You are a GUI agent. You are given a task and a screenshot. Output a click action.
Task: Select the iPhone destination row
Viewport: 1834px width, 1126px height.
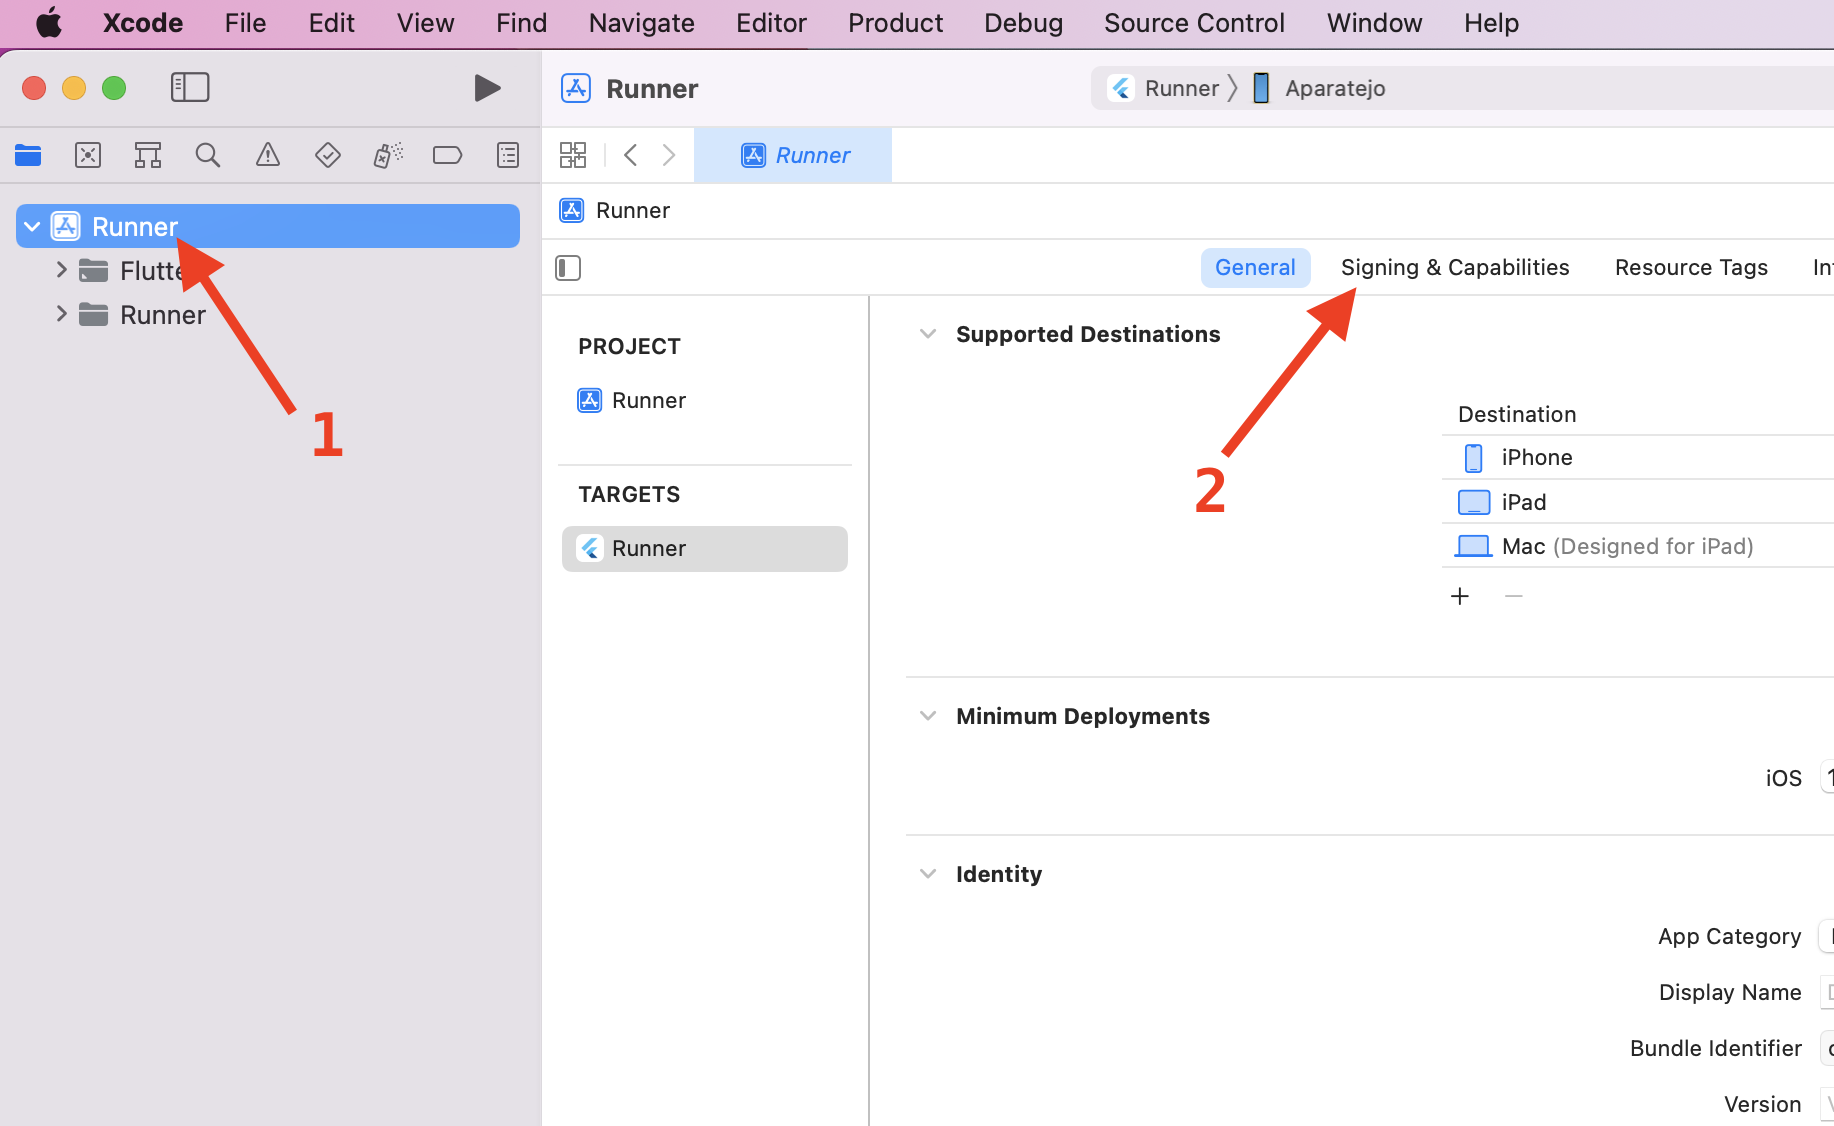tap(1638, 457)
